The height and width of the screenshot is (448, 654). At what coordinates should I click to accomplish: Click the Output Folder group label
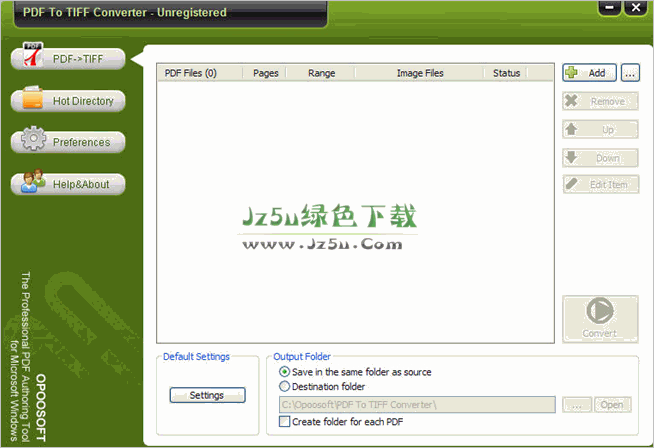302,357
